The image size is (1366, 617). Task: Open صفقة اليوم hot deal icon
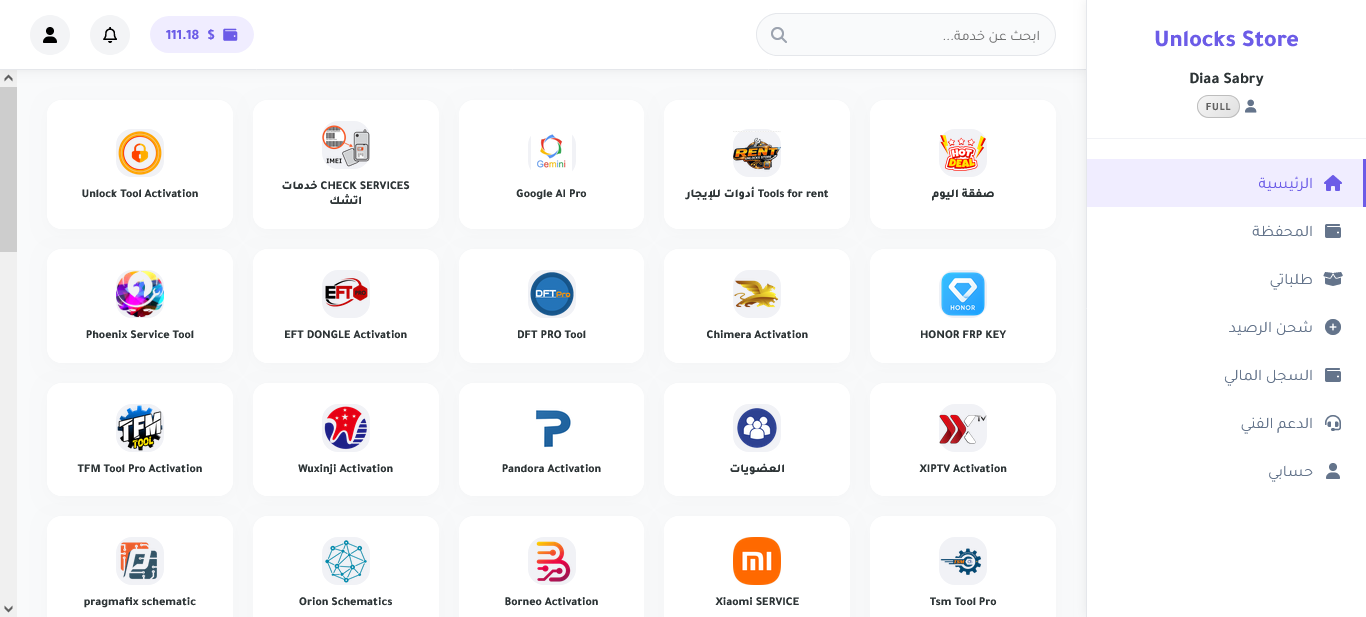point(963,153)
